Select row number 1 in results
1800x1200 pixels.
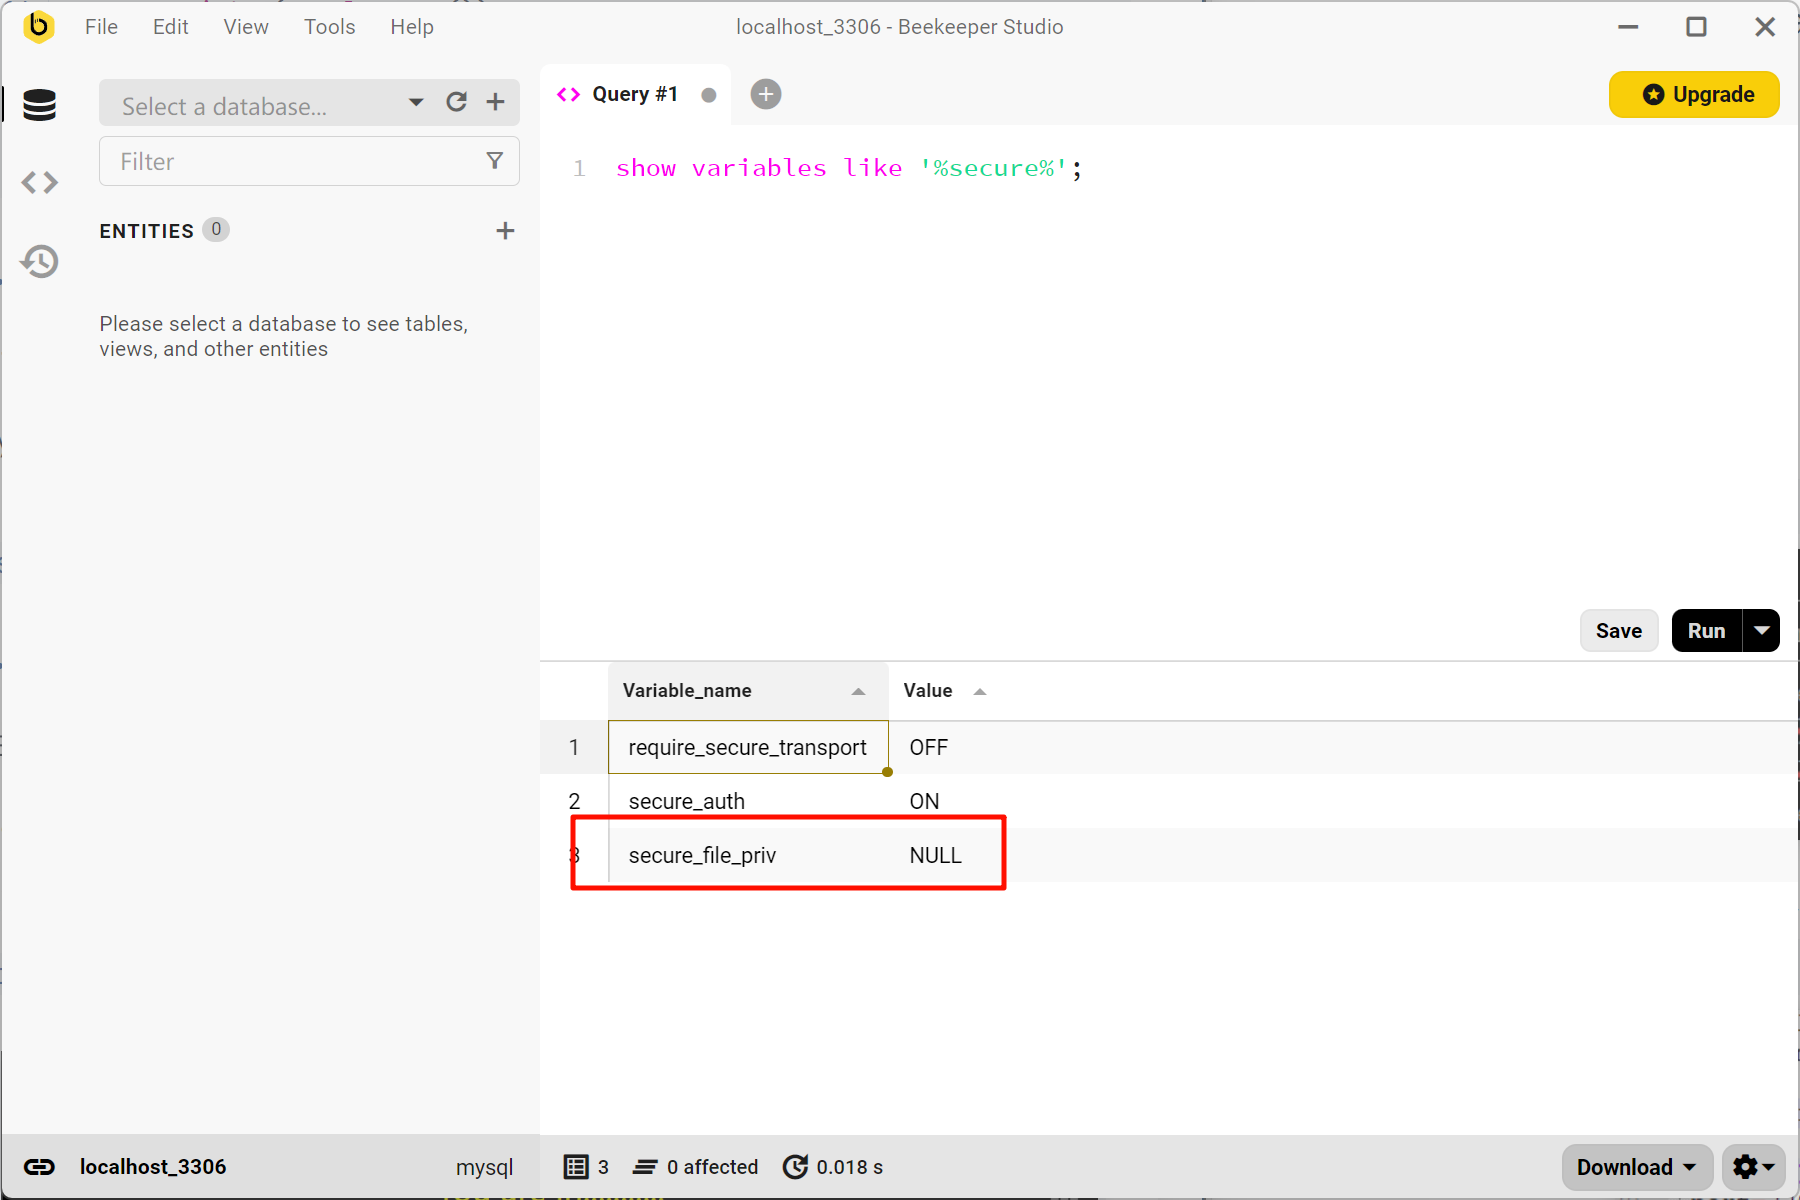click(574, 747)
